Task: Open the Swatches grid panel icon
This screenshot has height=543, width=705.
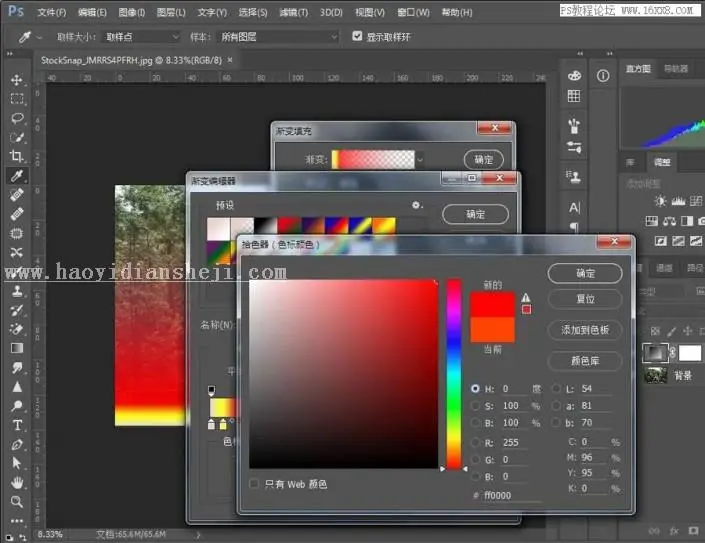Action: [574, 96]
